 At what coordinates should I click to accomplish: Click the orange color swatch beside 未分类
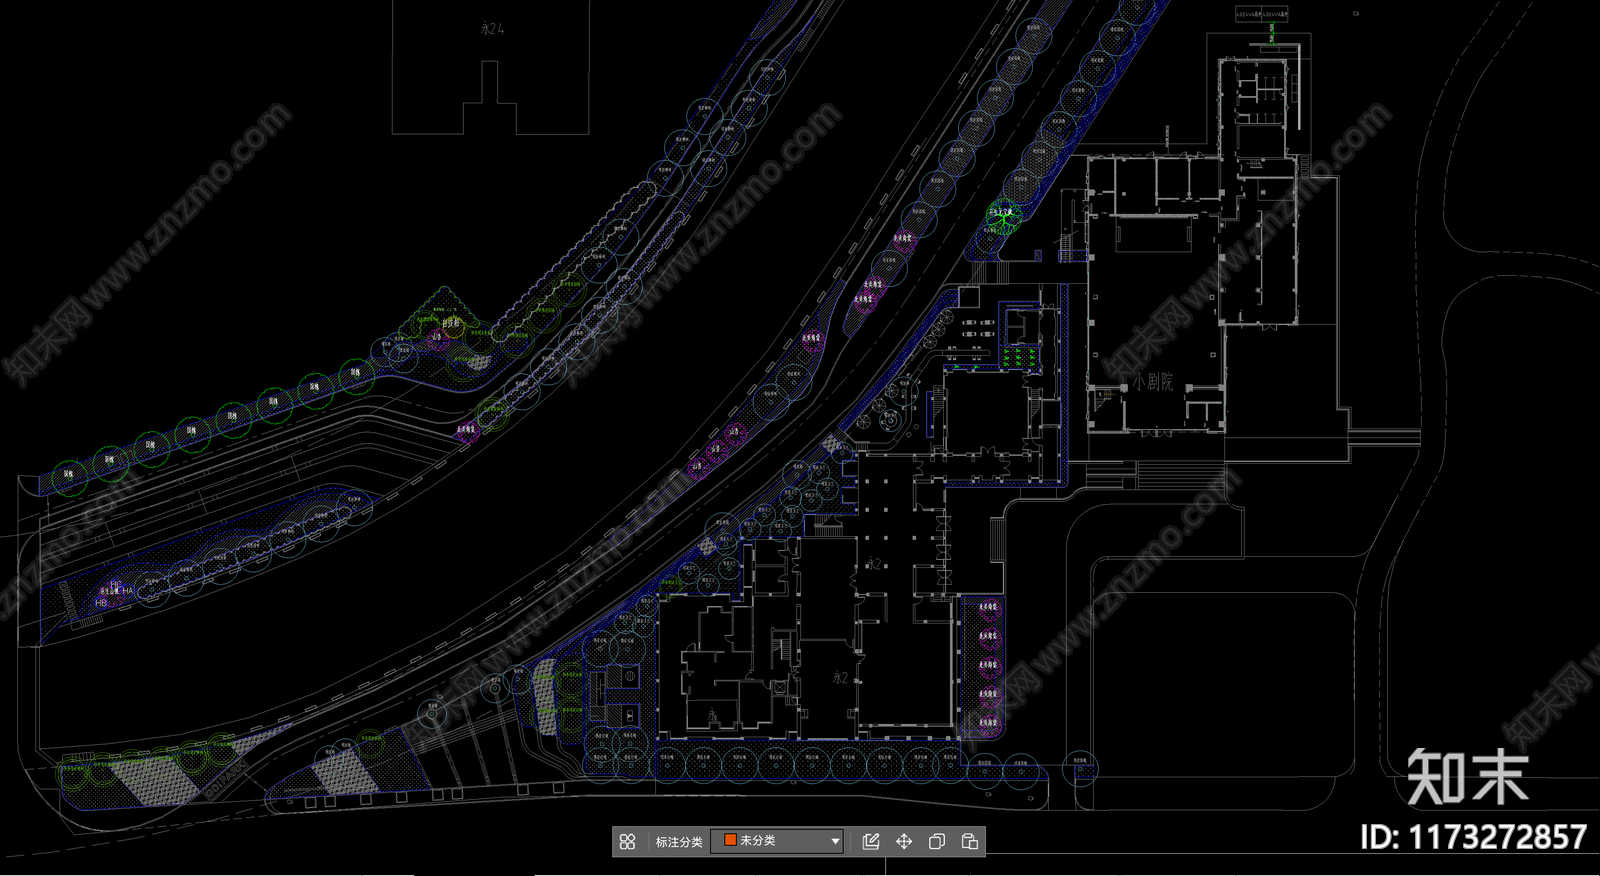tap(730, 841)
